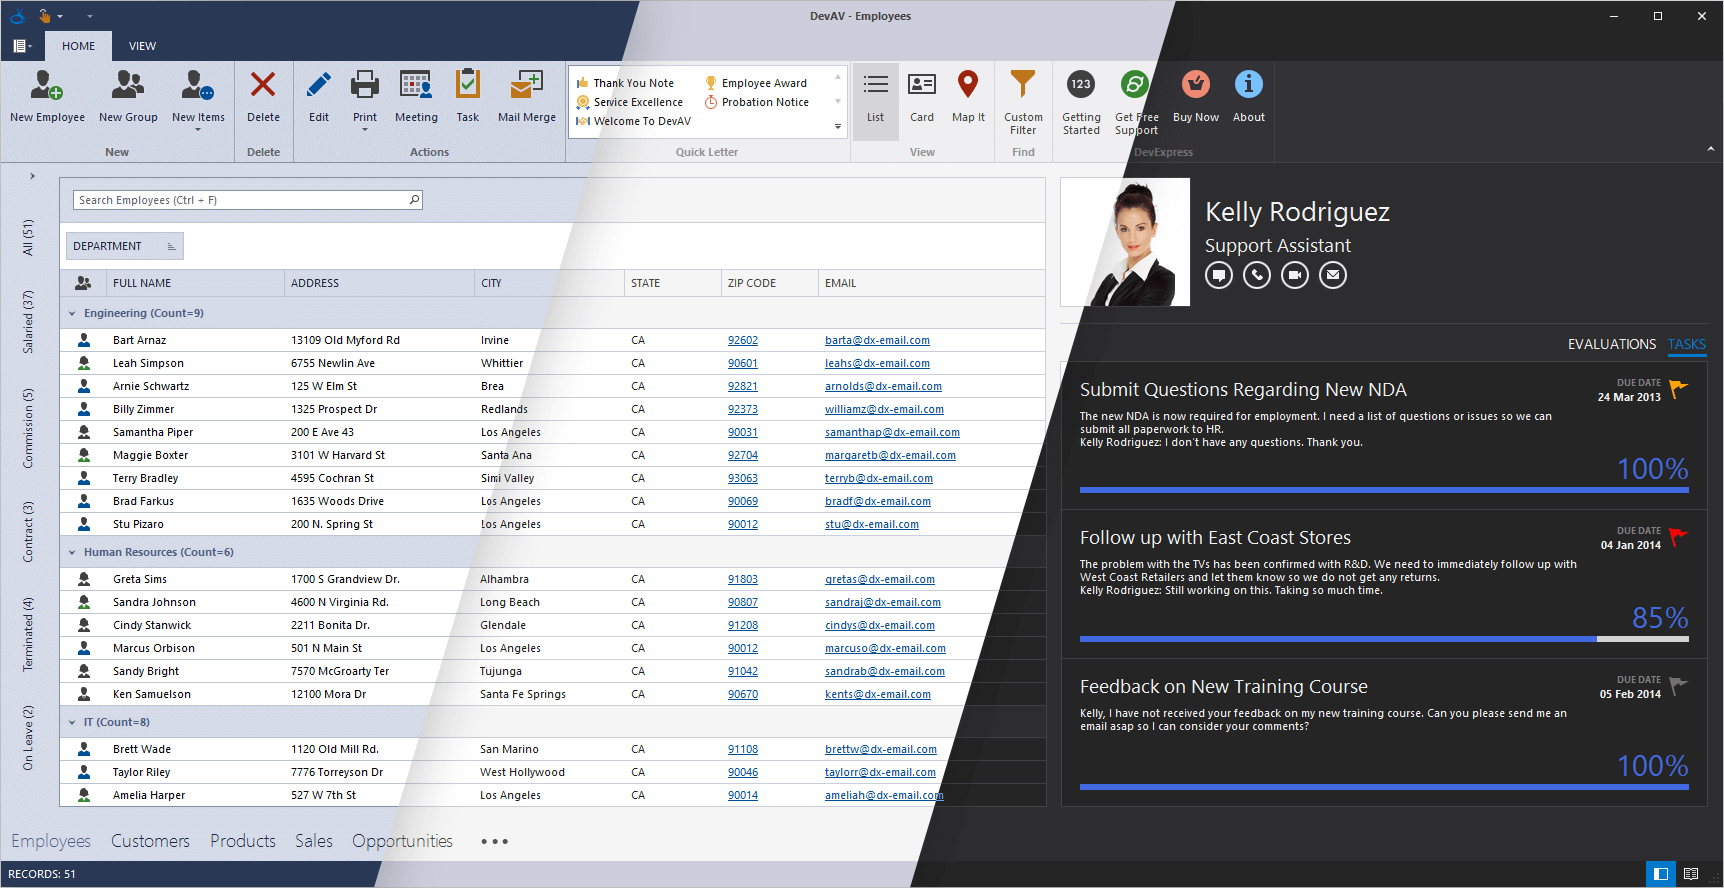Click the search magnifier icon
The height and width of the screenshot is (888, 1724).
pos(414,200)
